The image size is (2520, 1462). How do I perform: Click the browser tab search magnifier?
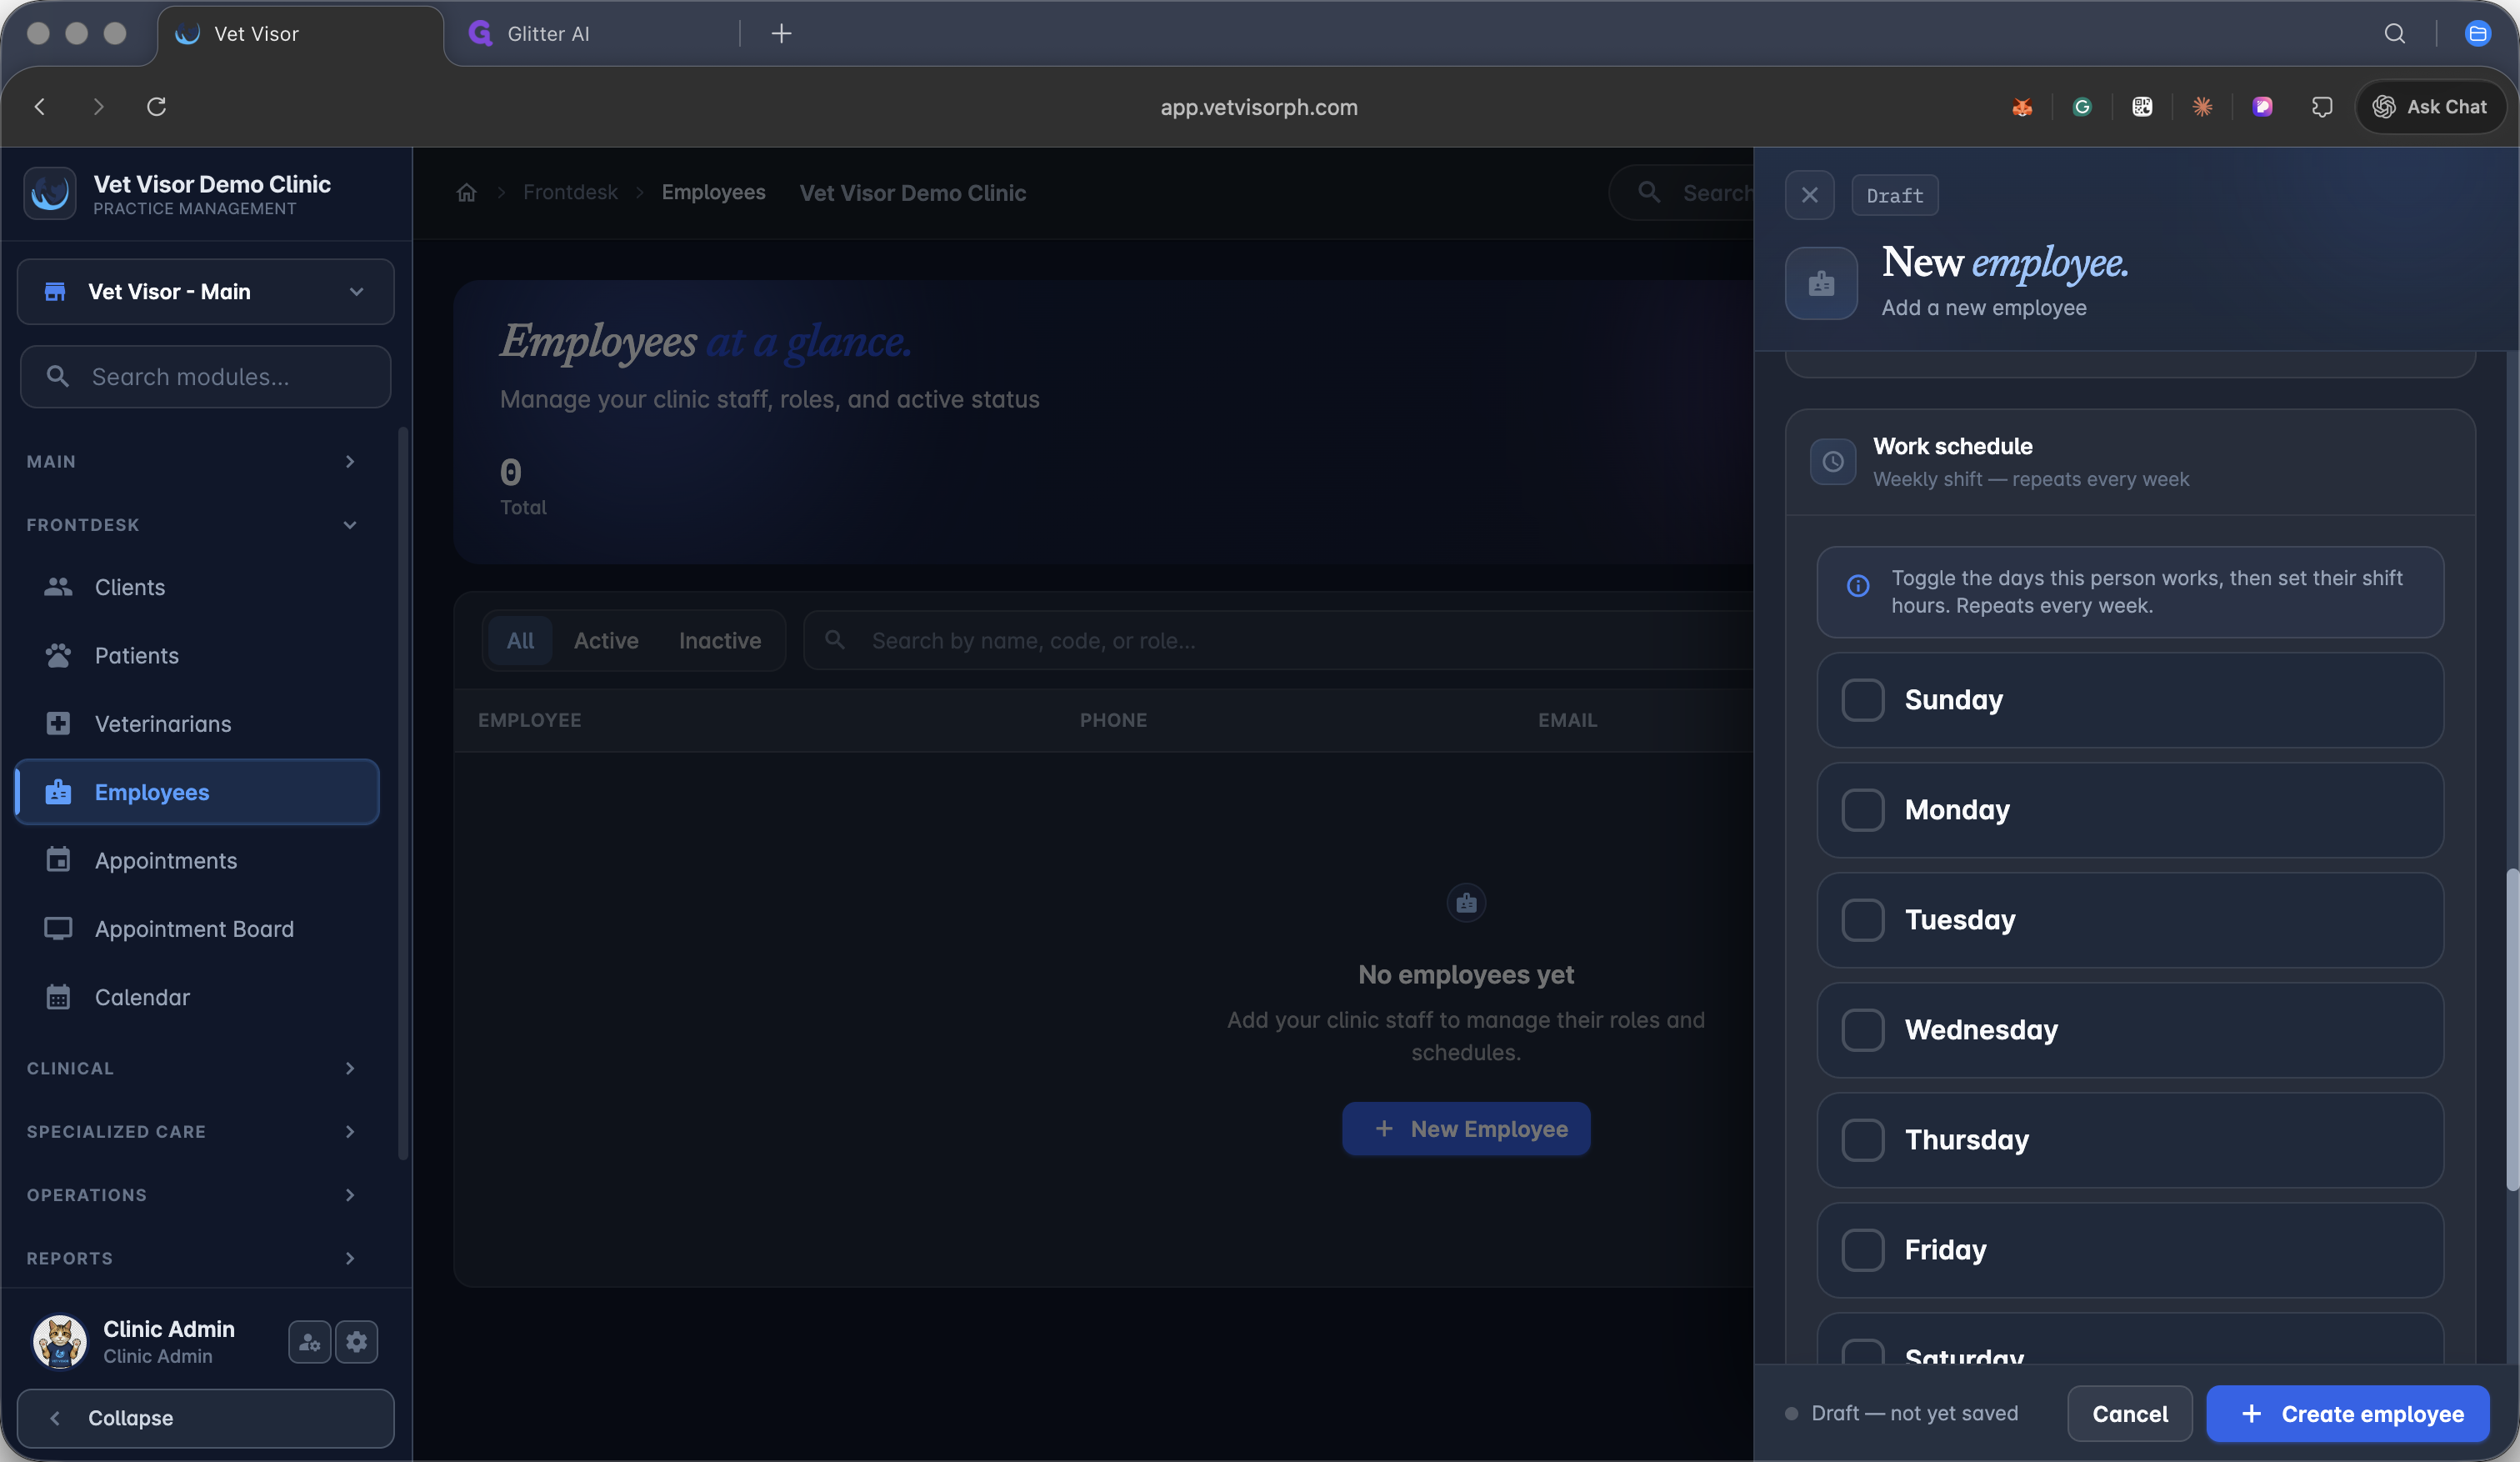pyautogui.click(x=2394, y=34)
